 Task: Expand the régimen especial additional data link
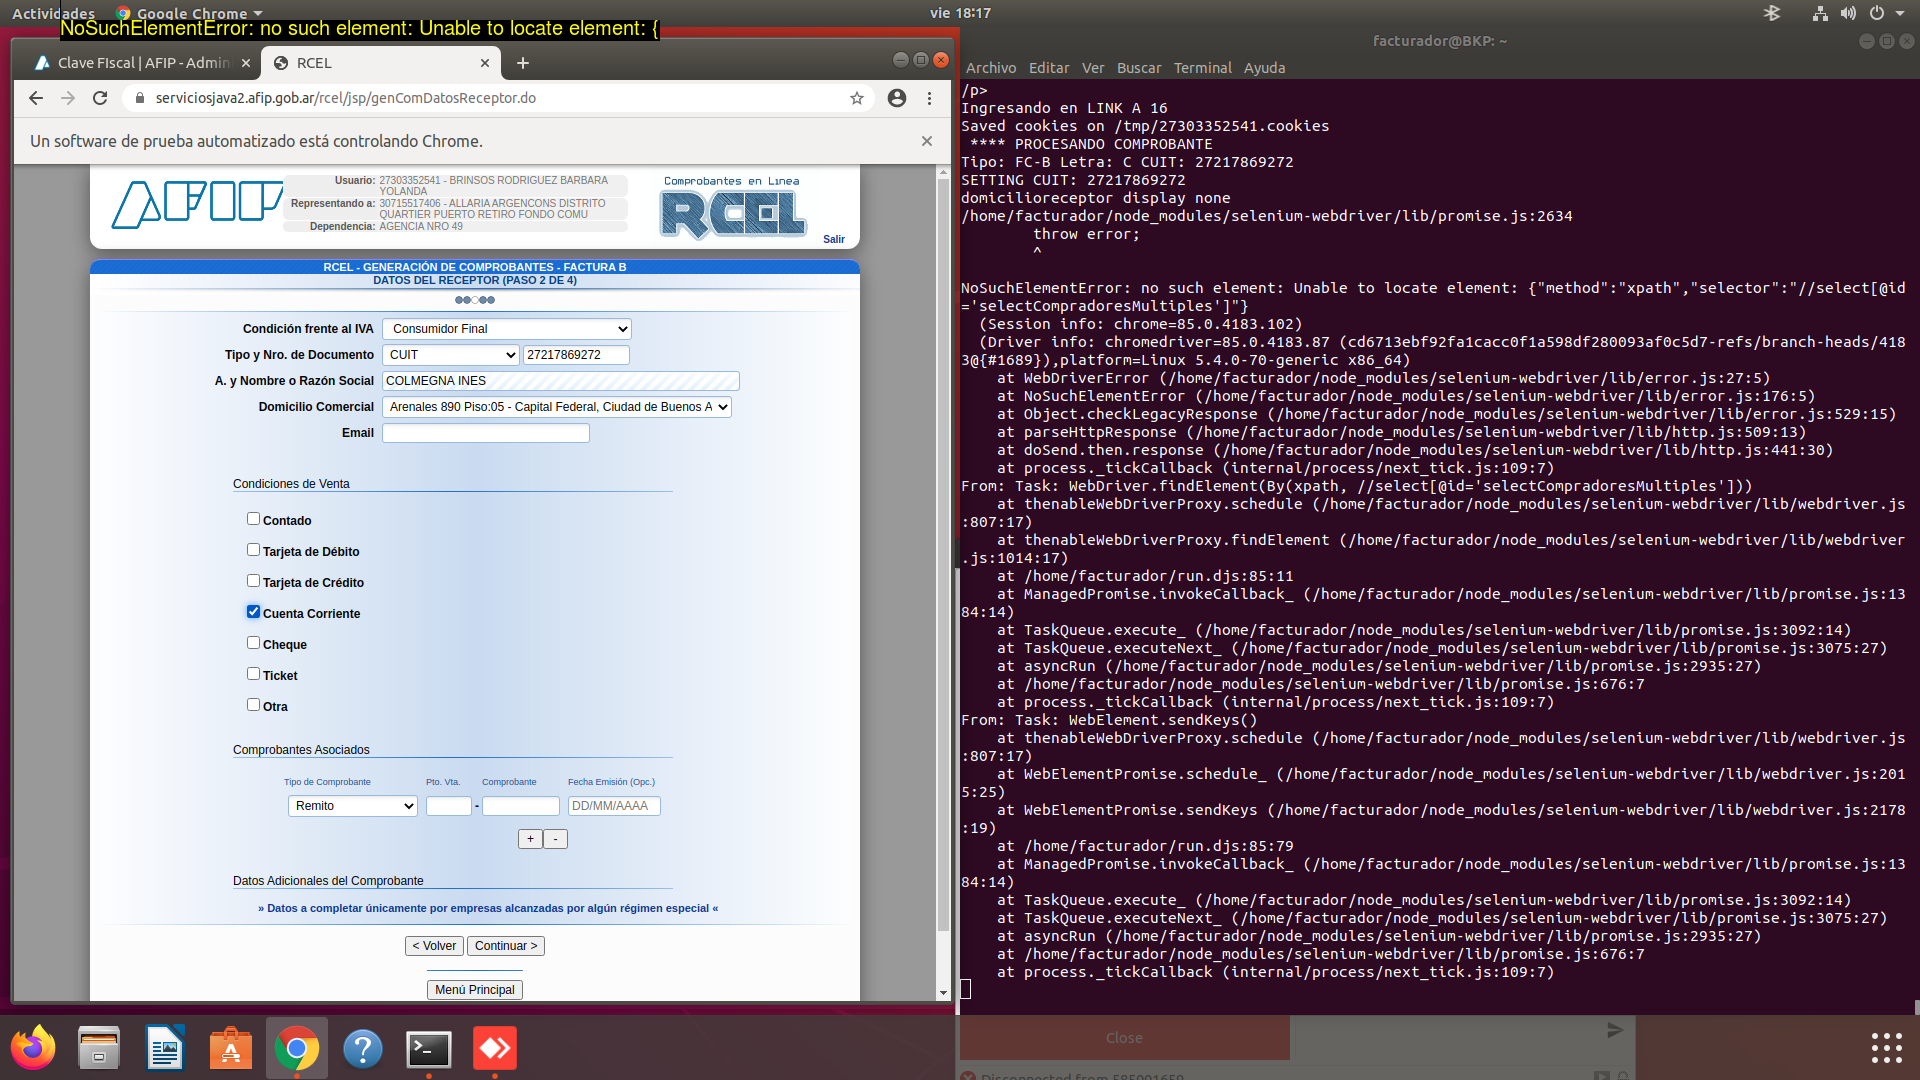[488, 908]
